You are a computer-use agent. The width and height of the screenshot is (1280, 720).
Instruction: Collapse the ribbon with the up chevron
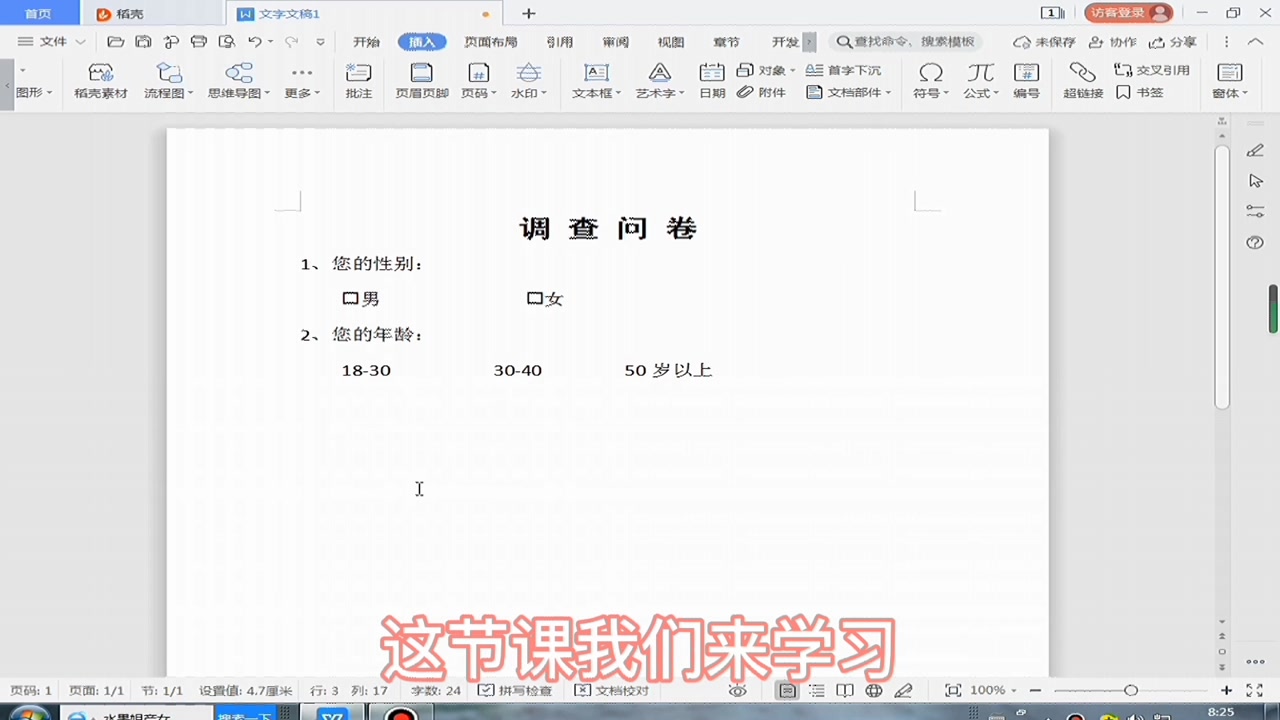[1254, 42]
